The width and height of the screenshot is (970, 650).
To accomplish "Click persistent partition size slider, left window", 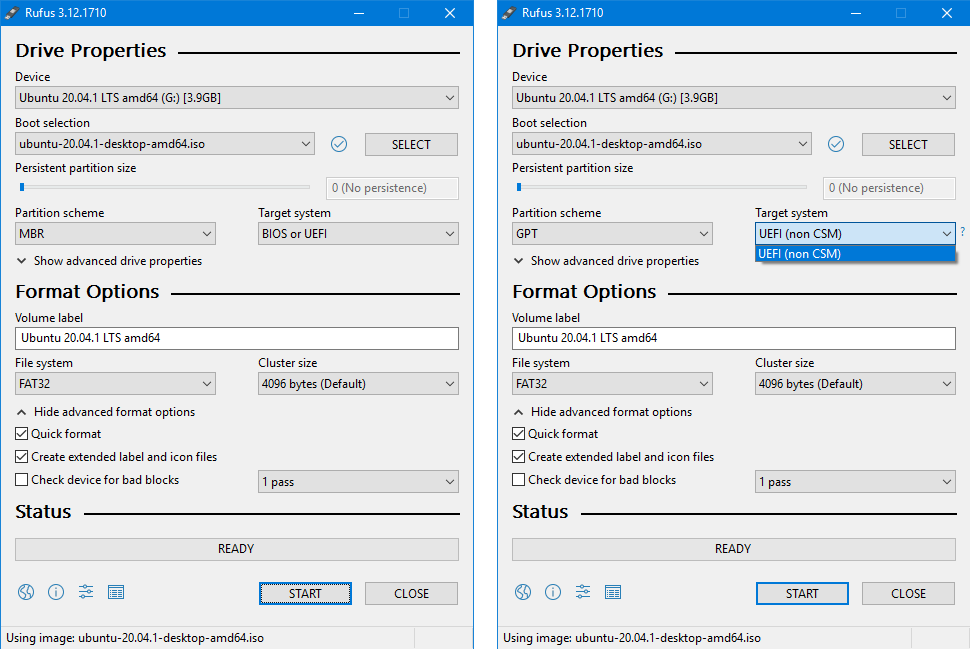I will [x=164, y=187].
